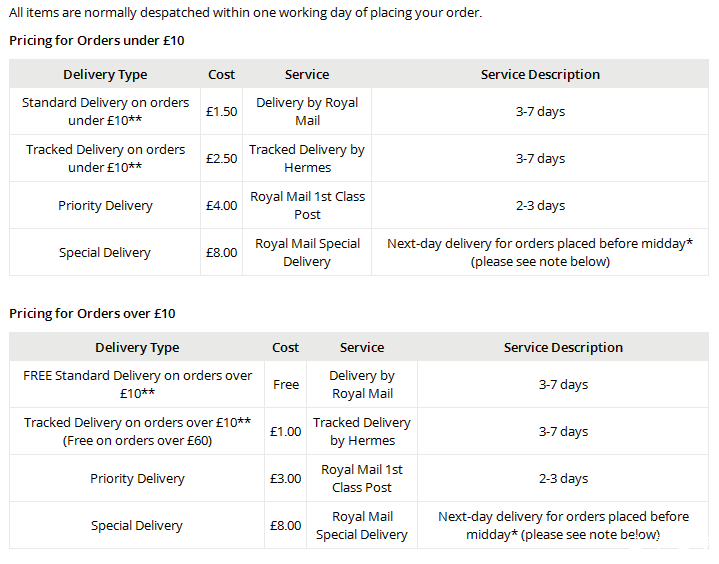The height and width of the screenshot is (564, 719).
Task: Select the £1.50 Standard Delivery cost cell
Action: coord(221,111)
